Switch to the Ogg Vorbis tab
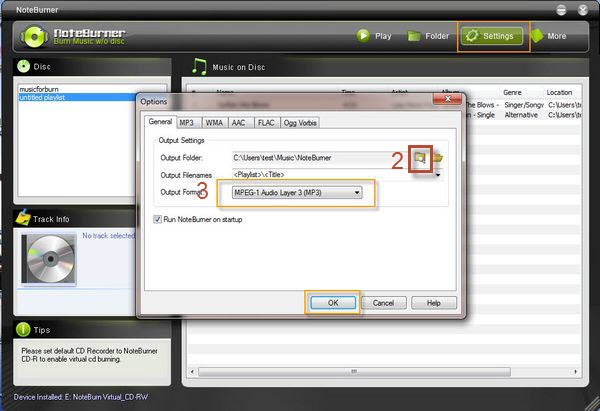 click(x=300, y=123)
